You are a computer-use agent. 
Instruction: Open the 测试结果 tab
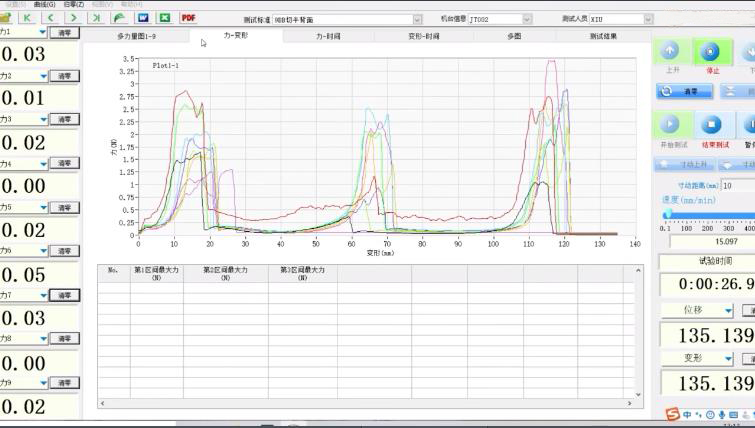(x=604, y=35)
